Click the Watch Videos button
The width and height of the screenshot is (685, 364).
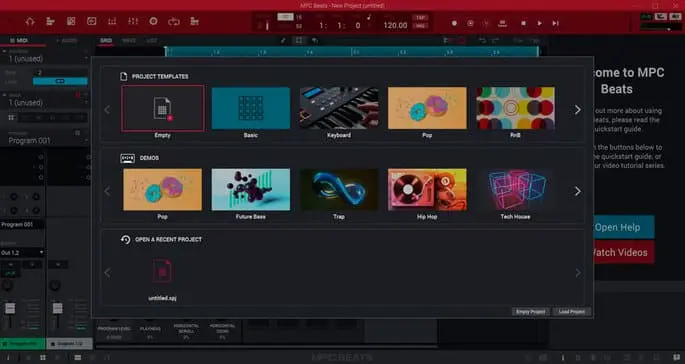pyautogui.click(x=623, y=252)
